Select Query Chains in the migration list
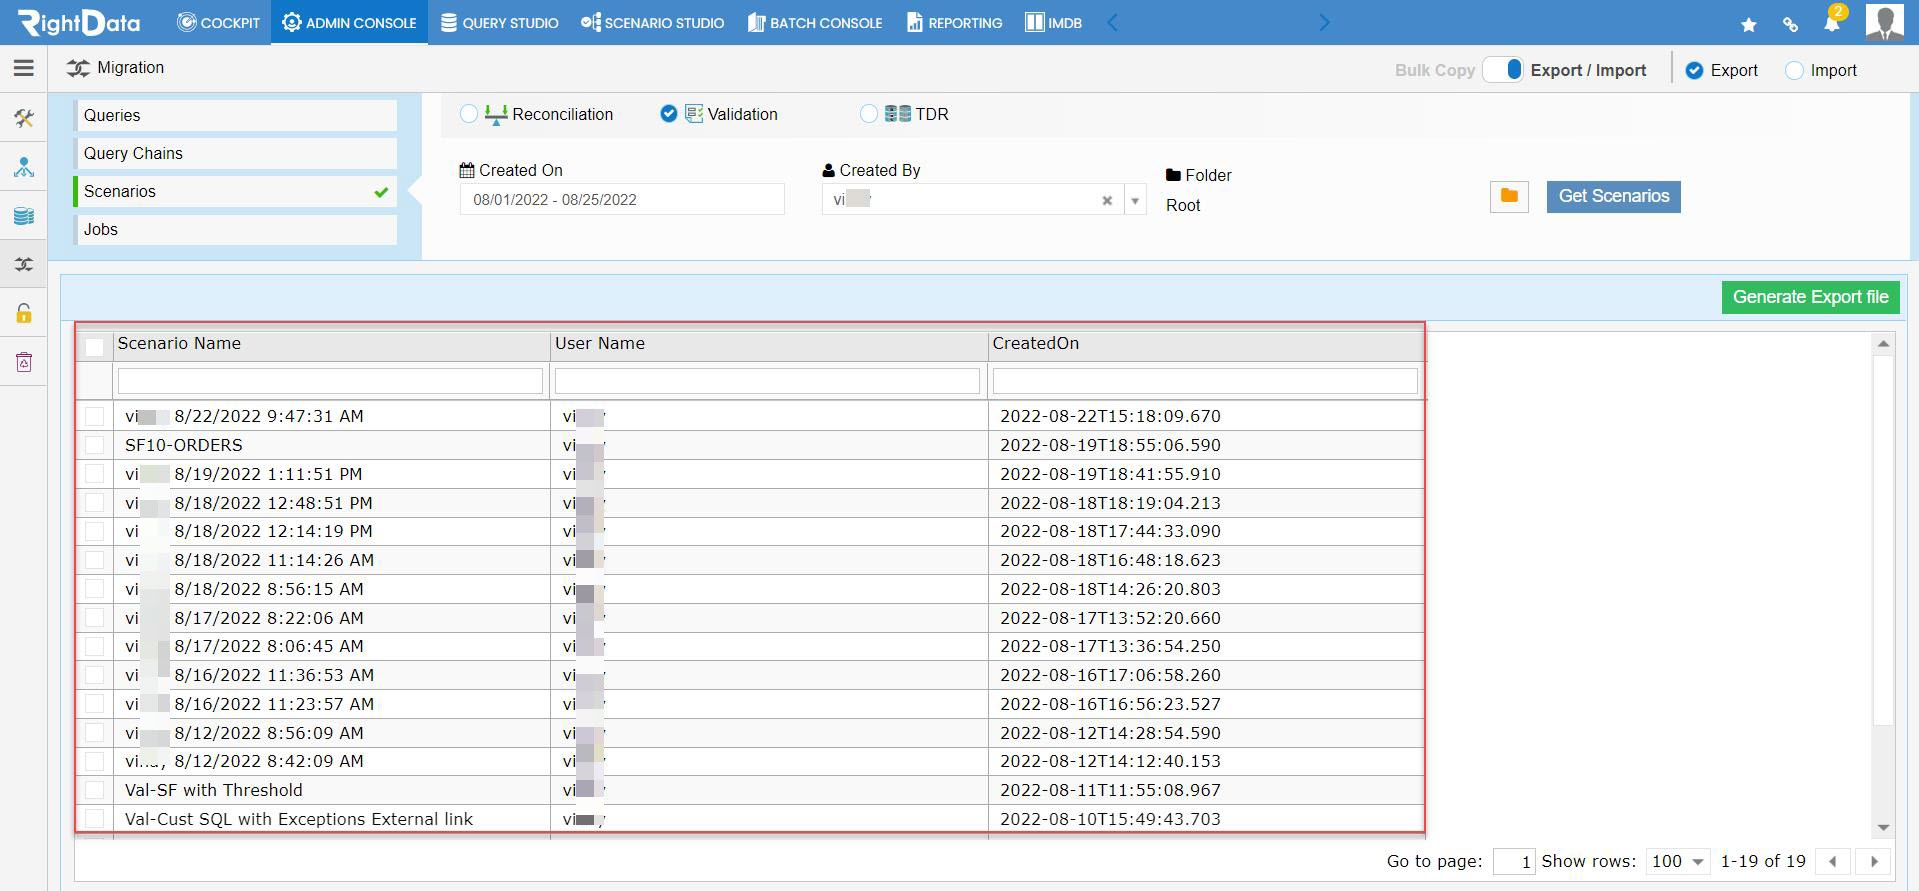 pos(235,153)
